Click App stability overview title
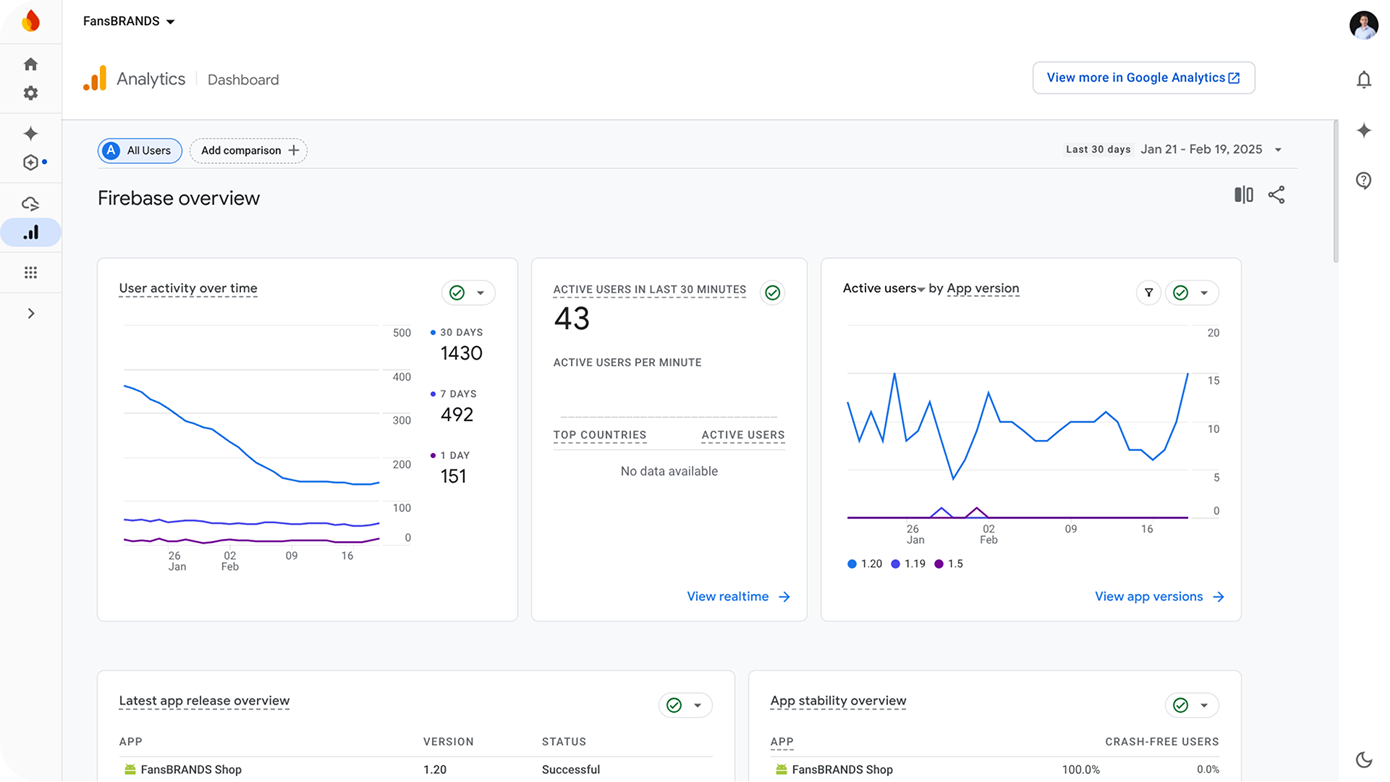Screen dimensions: 1390x782 tap(838, 701)
